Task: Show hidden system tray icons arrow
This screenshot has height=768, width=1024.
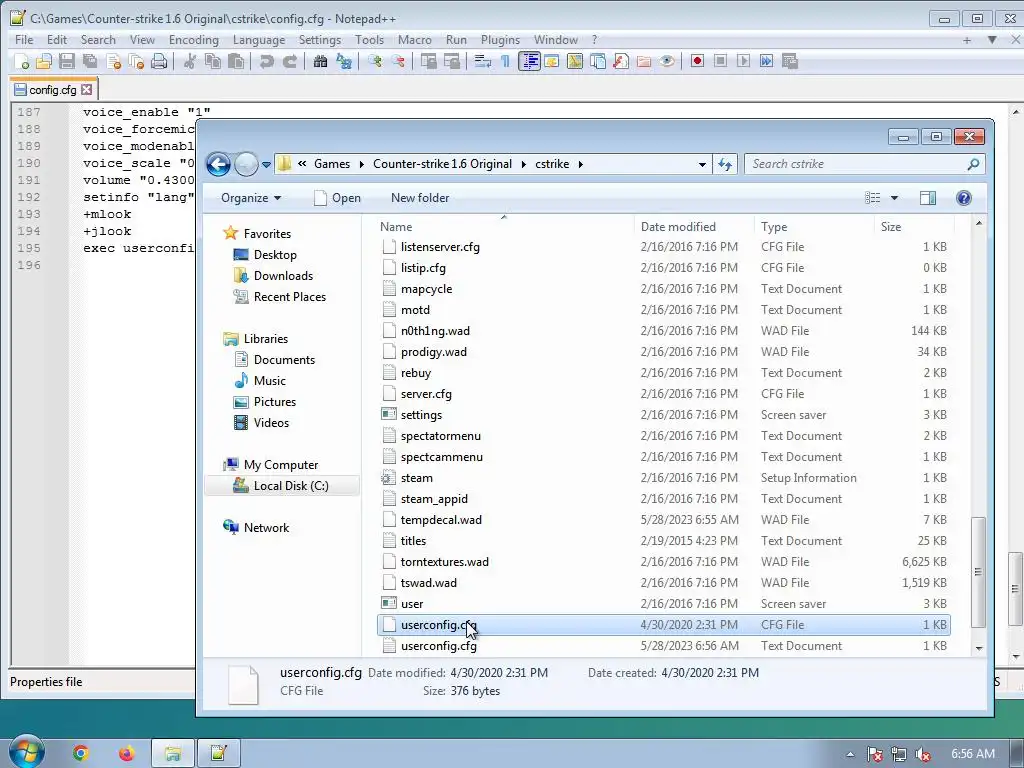Action: 850,754
